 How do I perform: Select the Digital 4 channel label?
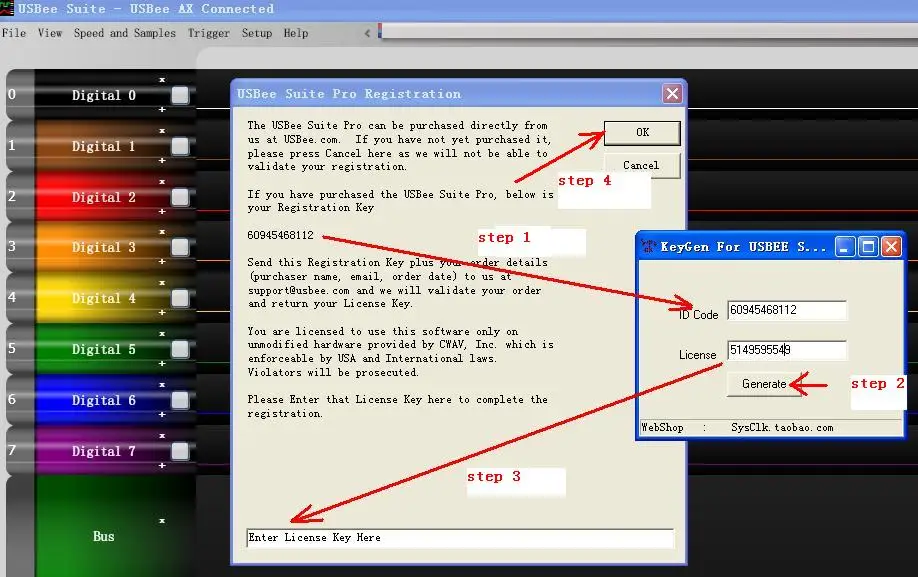104,298
